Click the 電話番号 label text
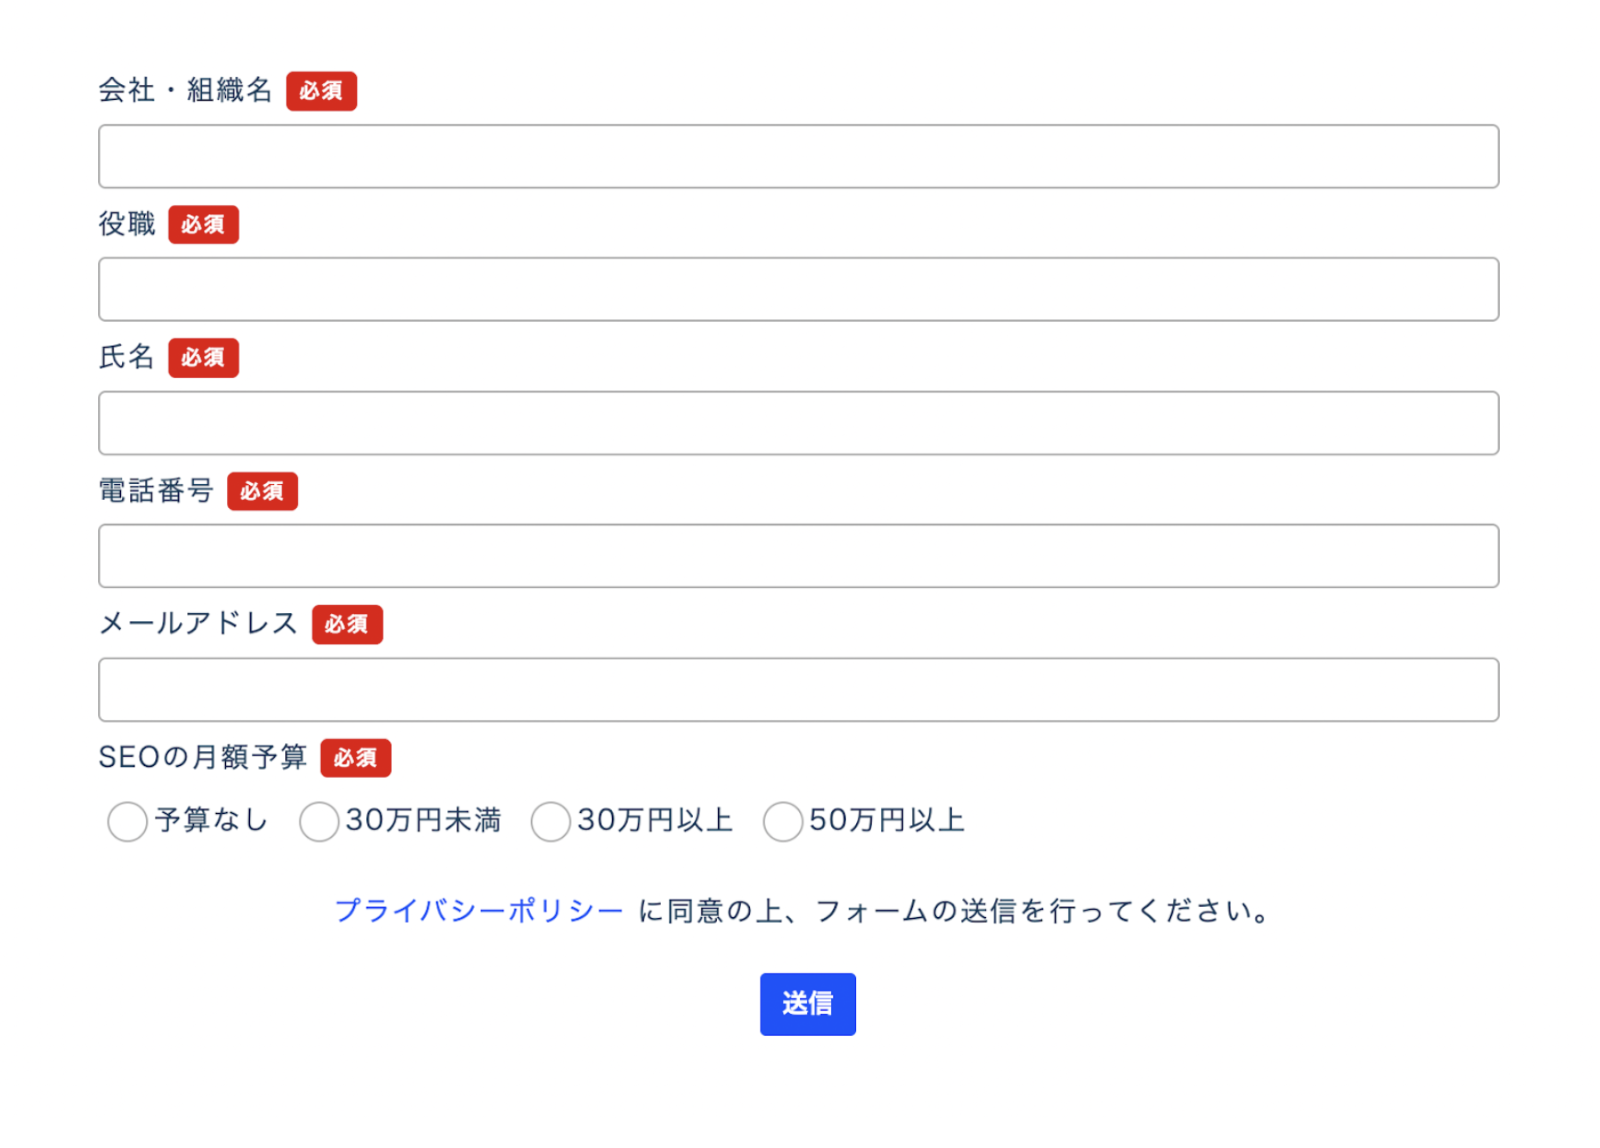Viewport: 1600px width, 1148px height. coord(156,491)
